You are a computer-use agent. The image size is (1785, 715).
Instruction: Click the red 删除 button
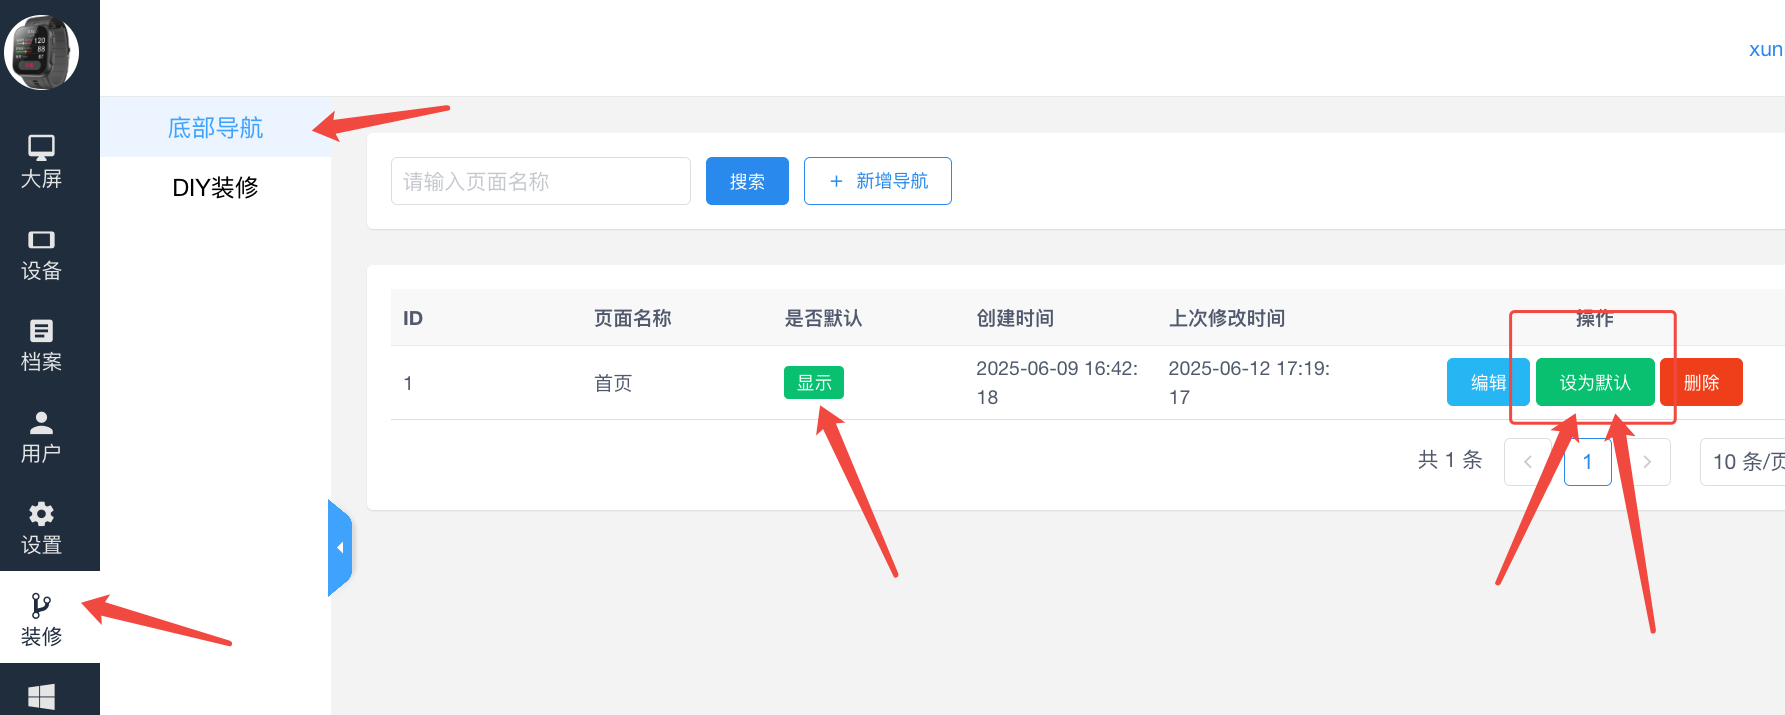1700,382
